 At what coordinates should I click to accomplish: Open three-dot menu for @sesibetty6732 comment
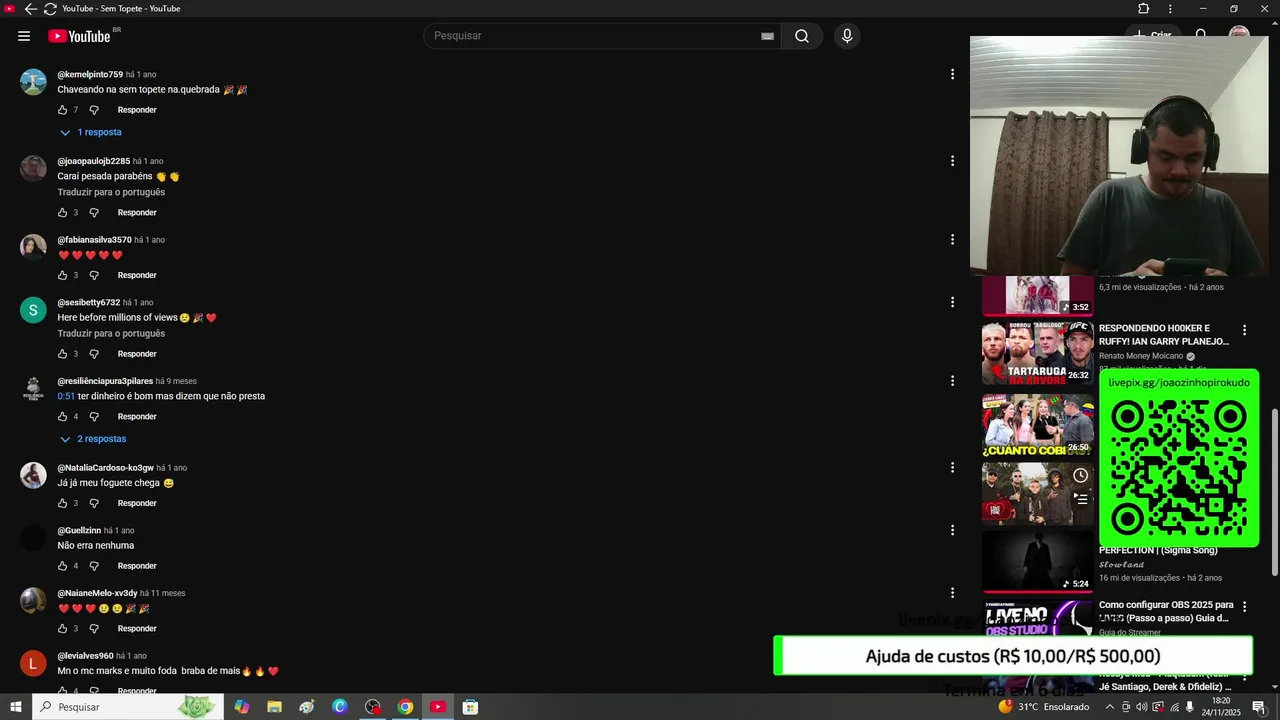tap(952, 302)
